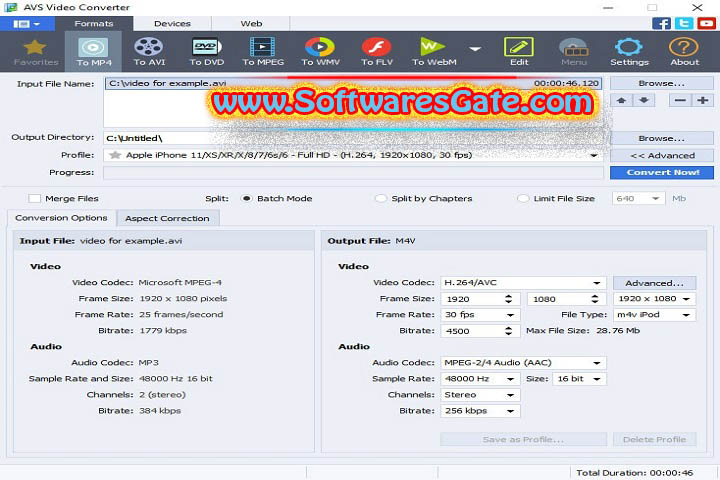Select the Batch Mode radio button
720x480 pixels.
247,198
